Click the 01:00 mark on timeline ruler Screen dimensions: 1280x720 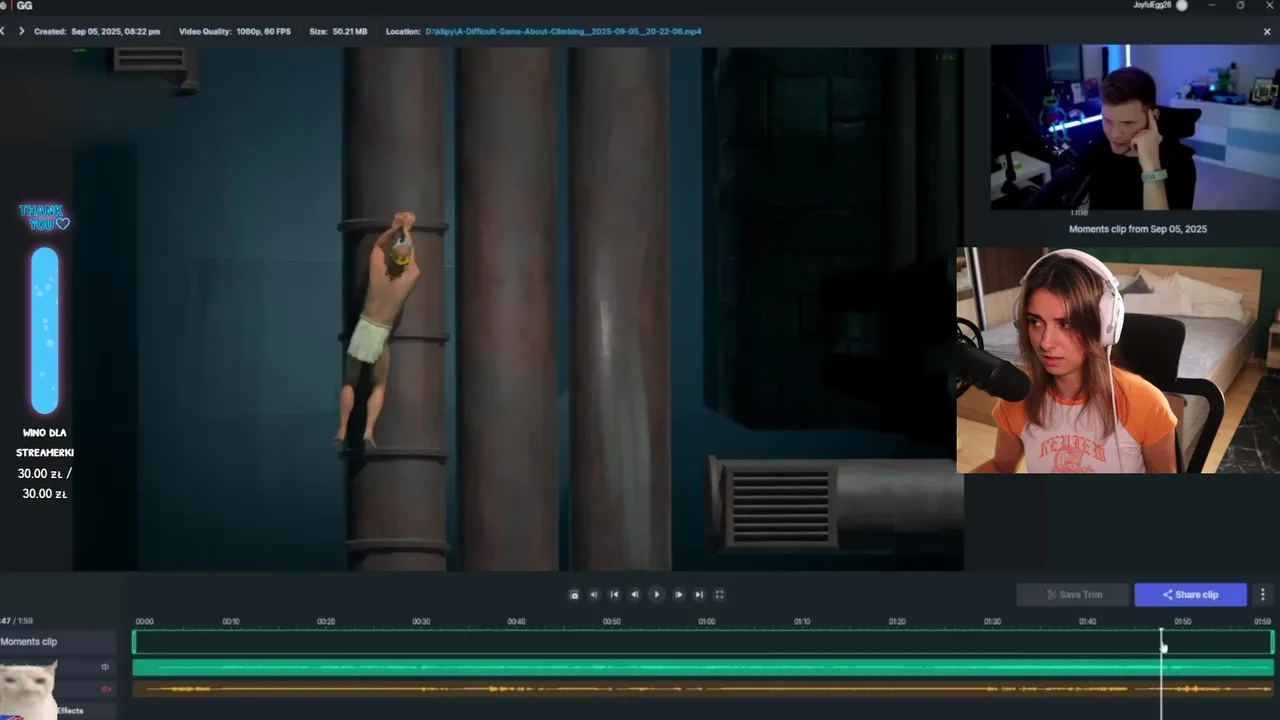coord(706,622)
